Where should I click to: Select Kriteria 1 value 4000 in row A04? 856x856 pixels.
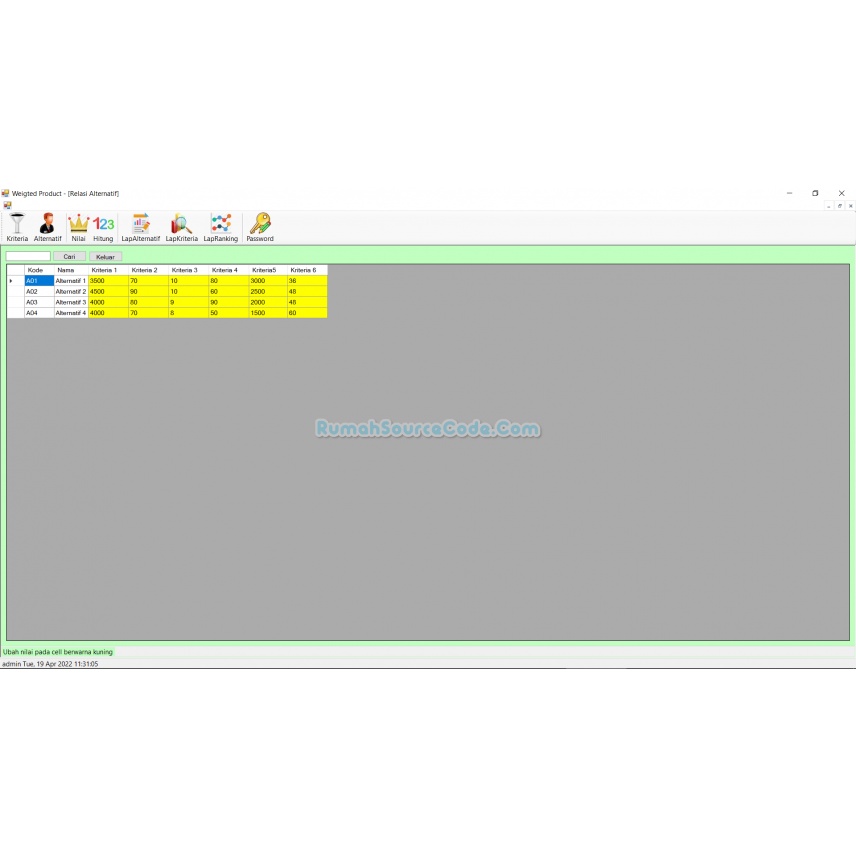pos(108,313)
